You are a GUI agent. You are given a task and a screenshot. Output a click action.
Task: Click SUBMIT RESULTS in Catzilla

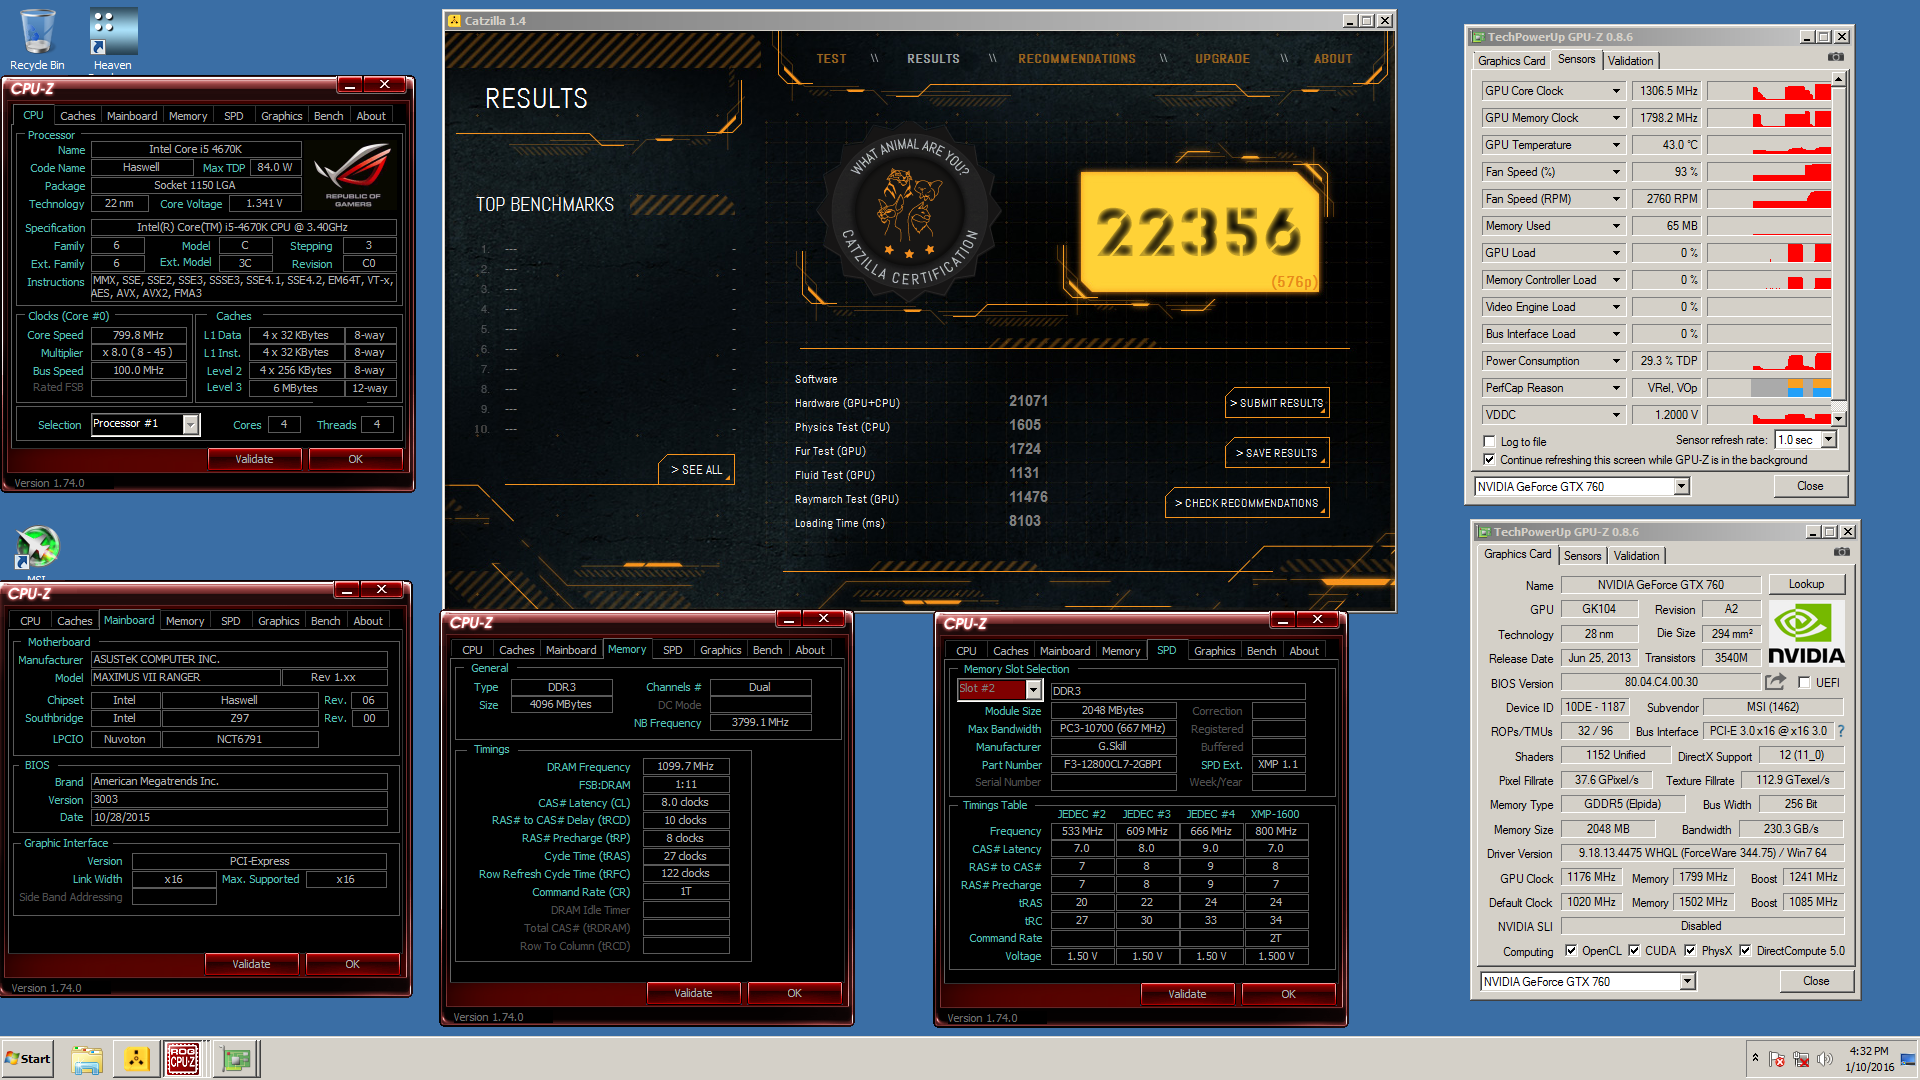[1277, 403]
